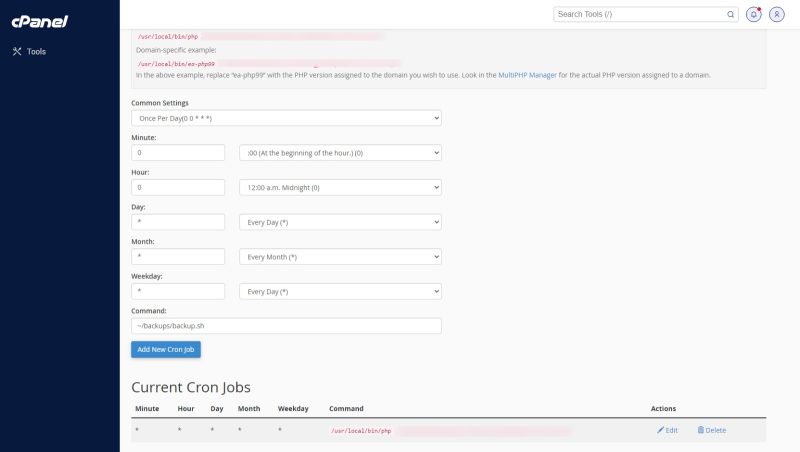Click the Delete trash icon for cron job

[x=701, y=430]
